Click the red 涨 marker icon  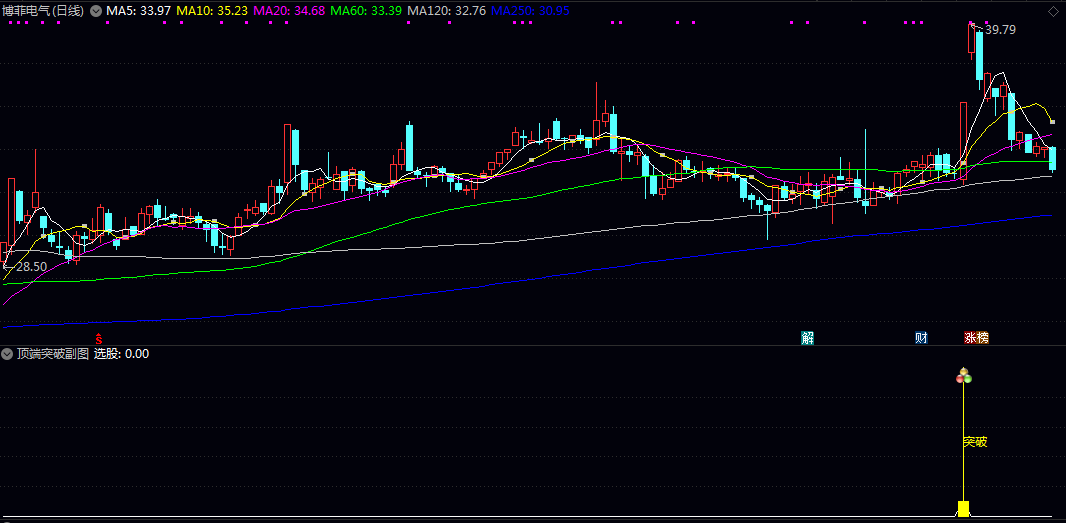click(x=970, y=338)
